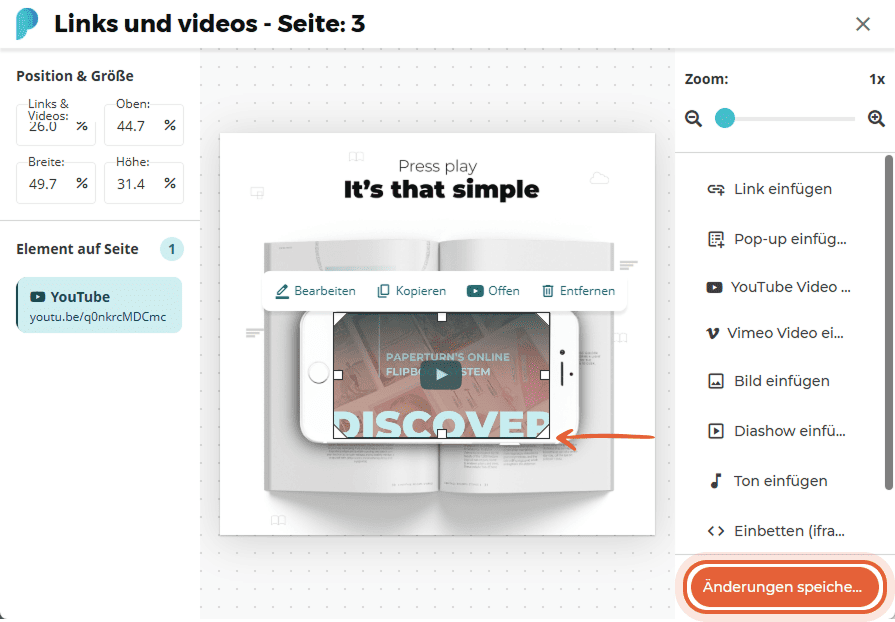Click the zoom slider track
Image resolution: width=895 pixels, height=622 pixels.
[785, 119]
